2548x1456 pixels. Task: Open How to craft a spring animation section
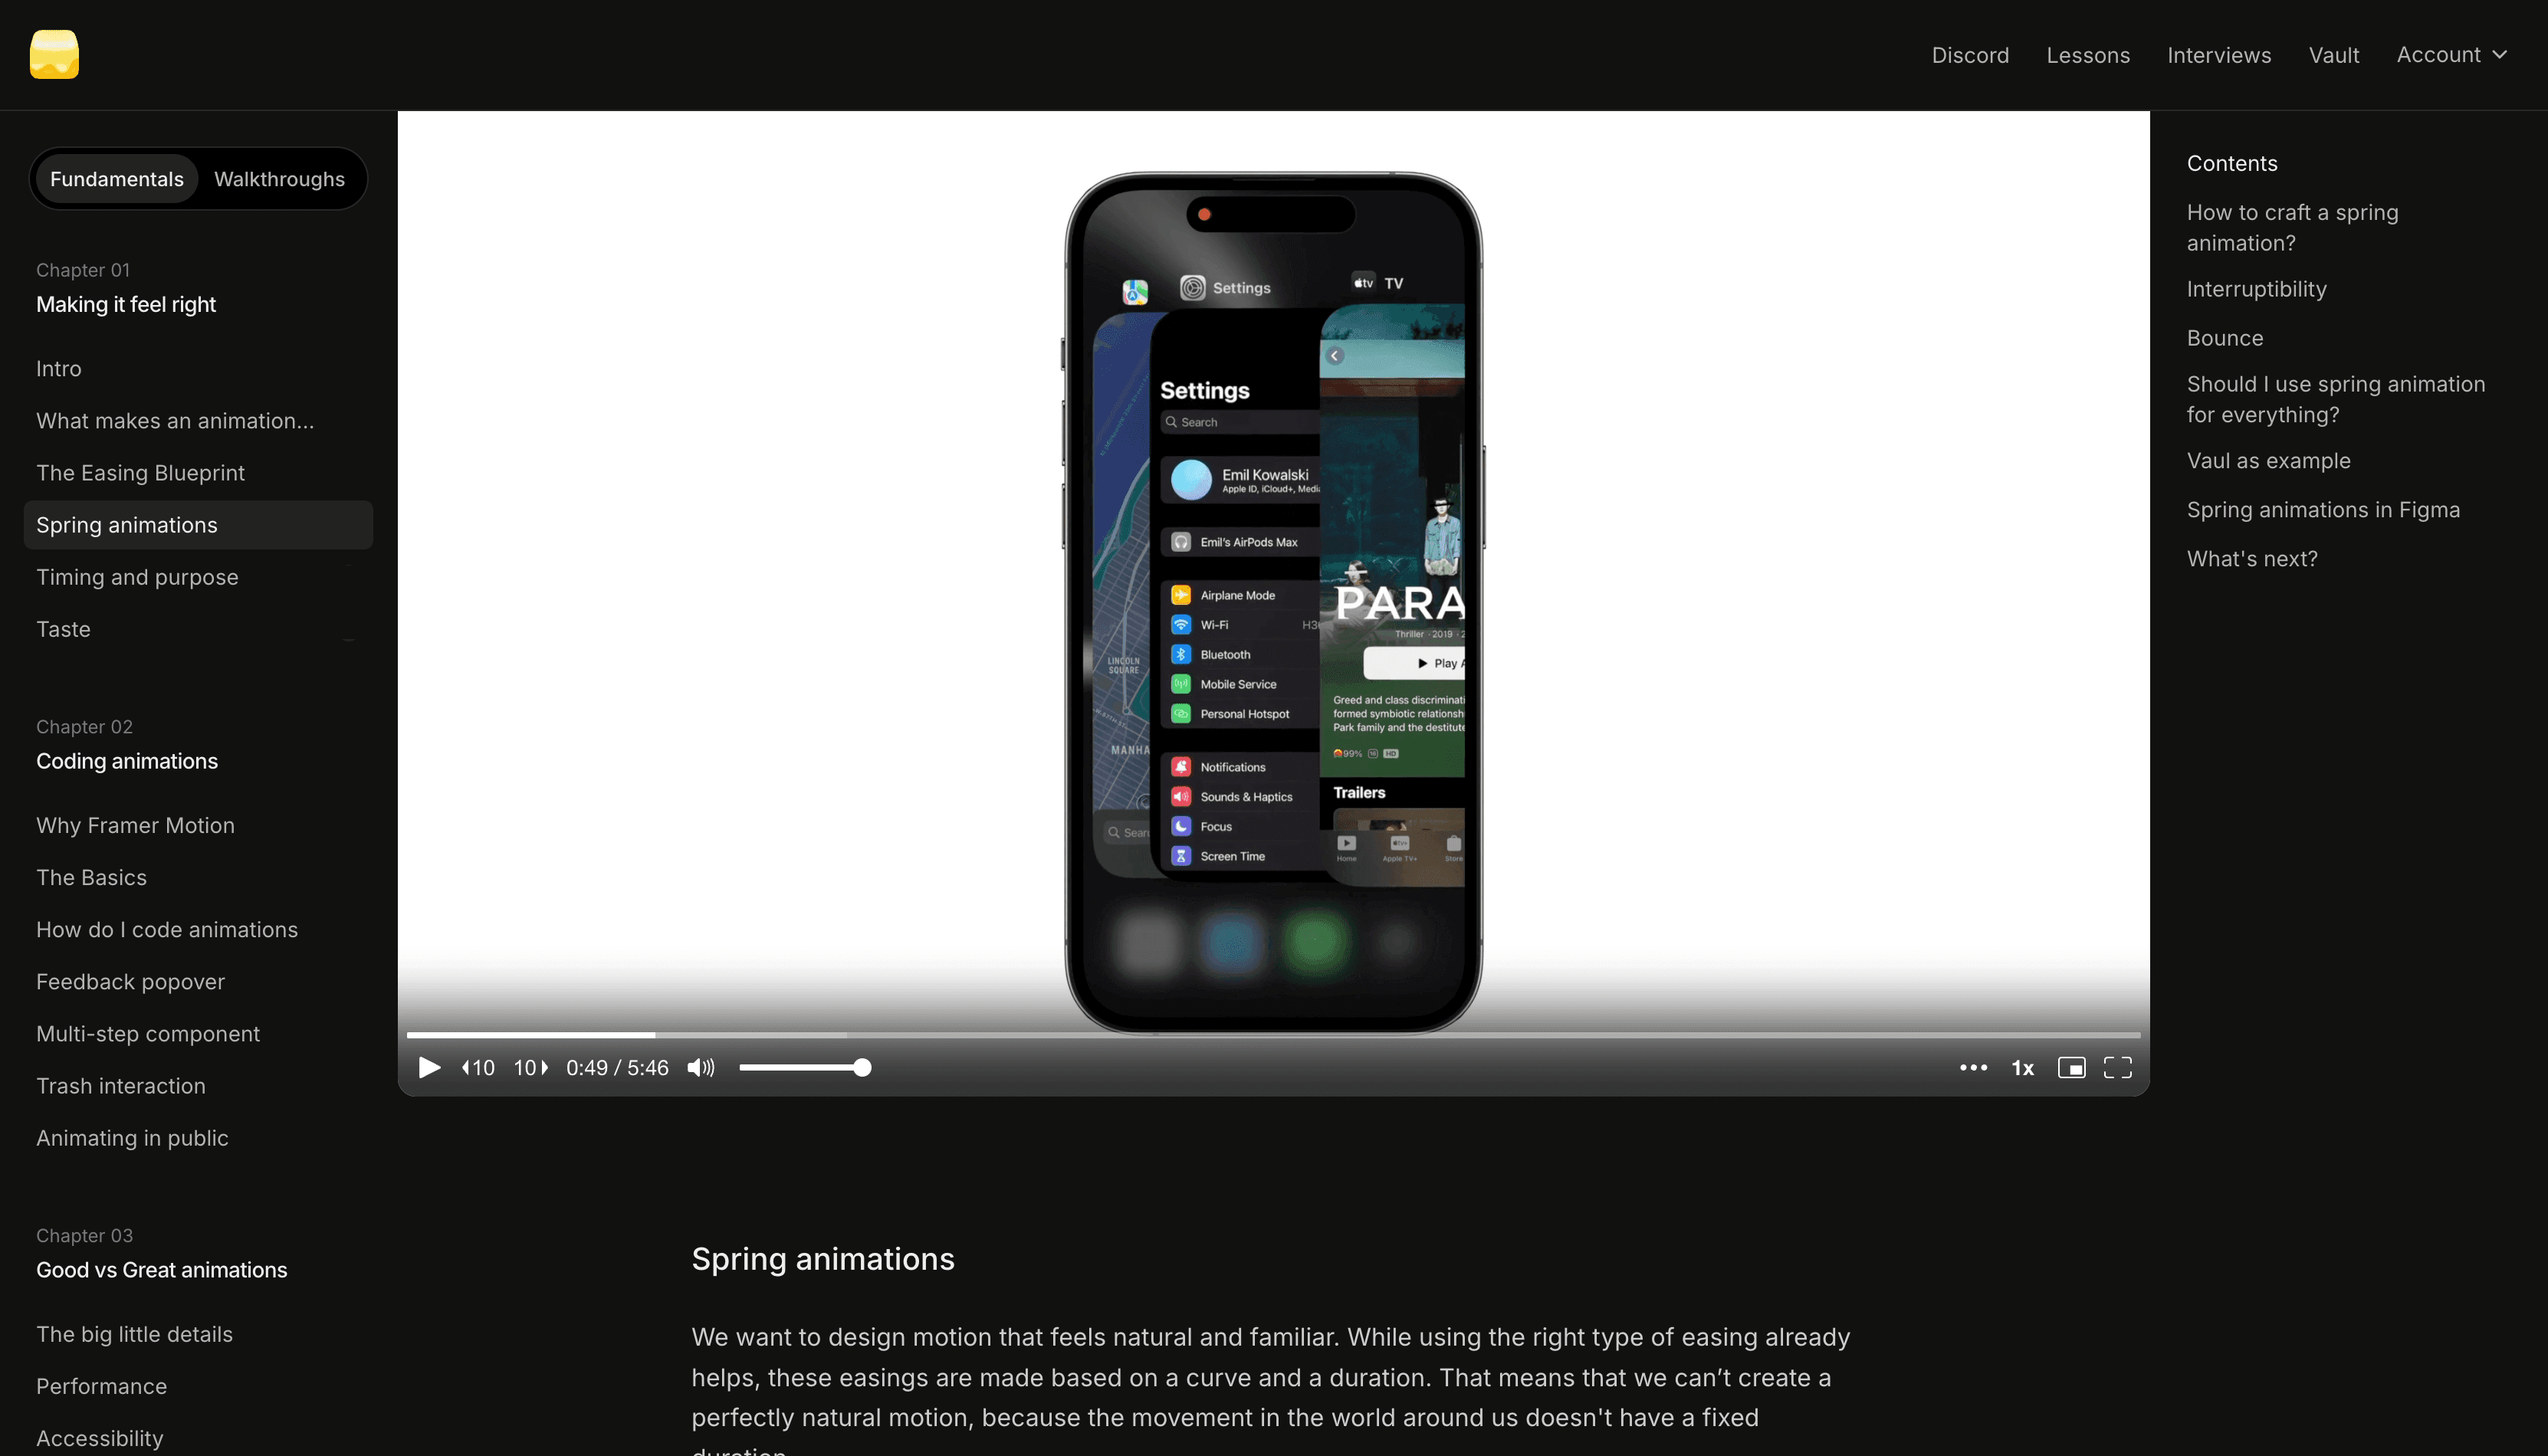tap(2293, 228)
